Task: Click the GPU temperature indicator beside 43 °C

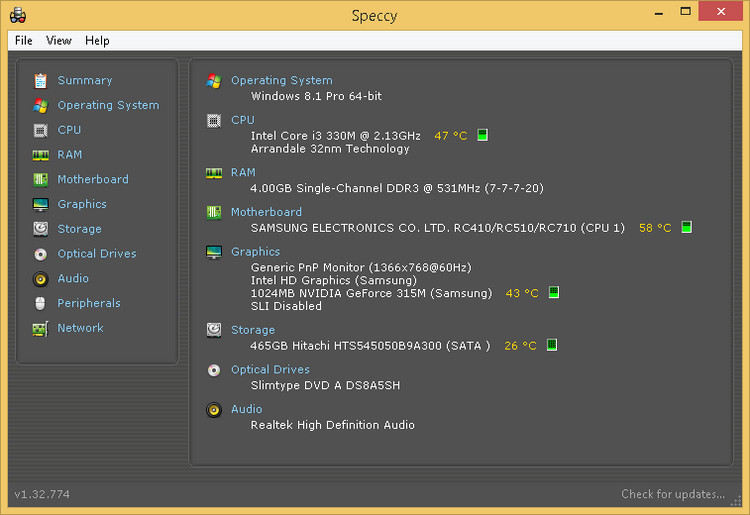Action: click(553, 292)
